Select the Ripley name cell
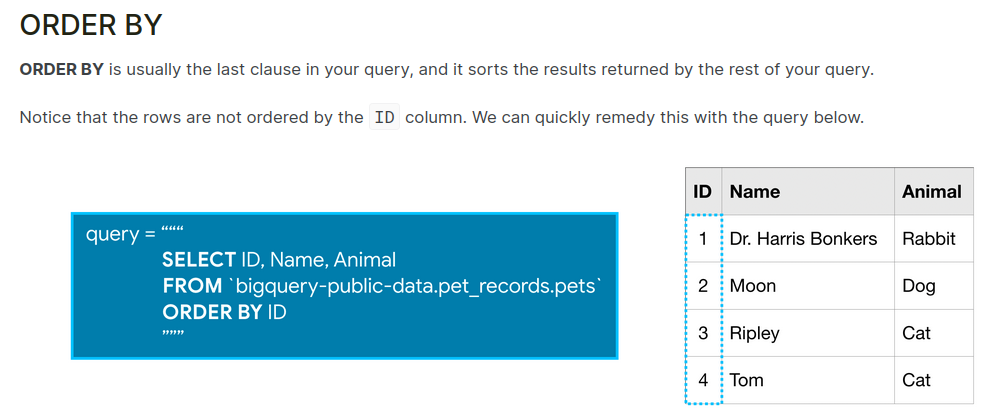Screen dimensions: 992x420 point(755,333)
